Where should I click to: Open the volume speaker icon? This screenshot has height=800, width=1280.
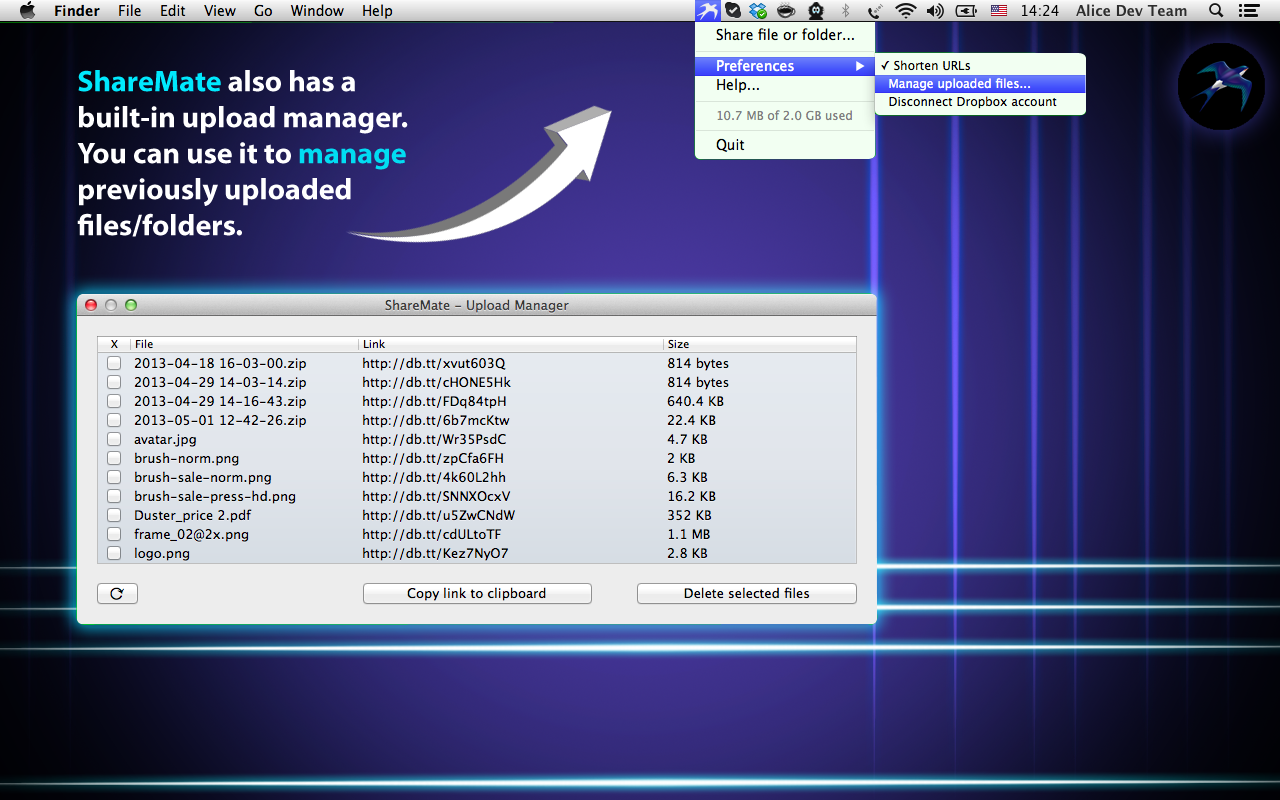[x=935, y=11]
